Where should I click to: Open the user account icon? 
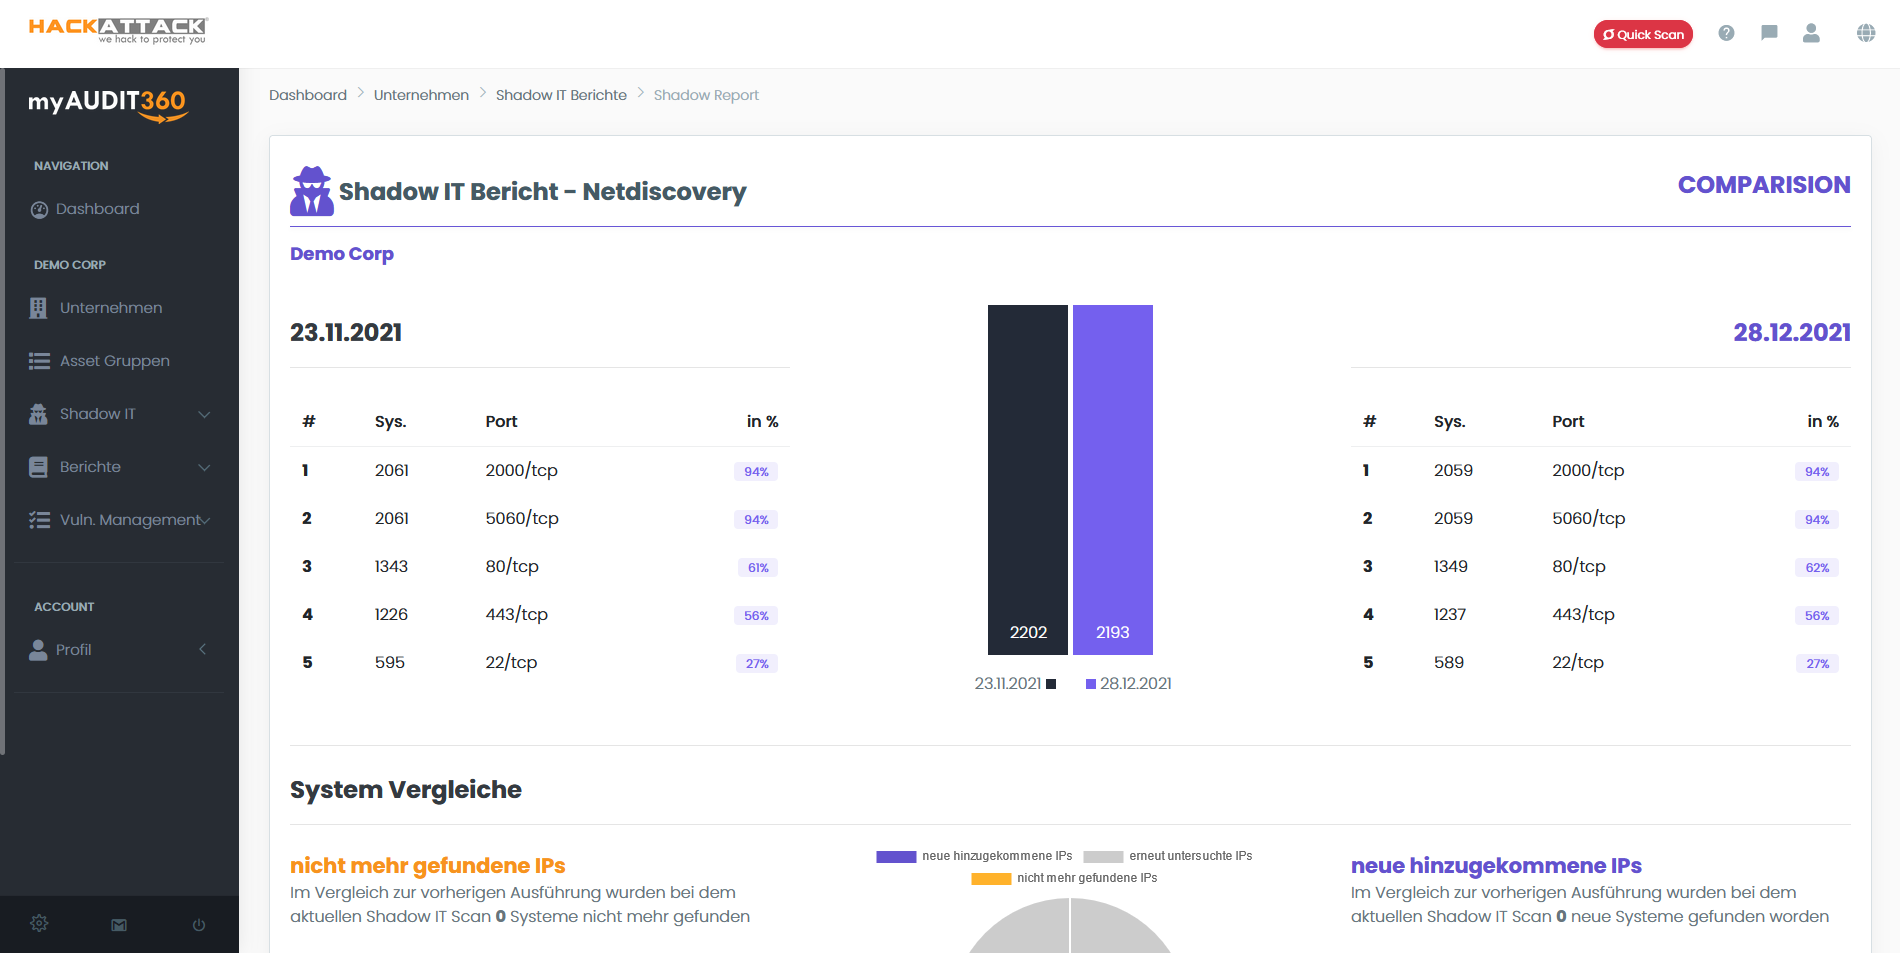pyautogui.click(x=1811, y=33)
